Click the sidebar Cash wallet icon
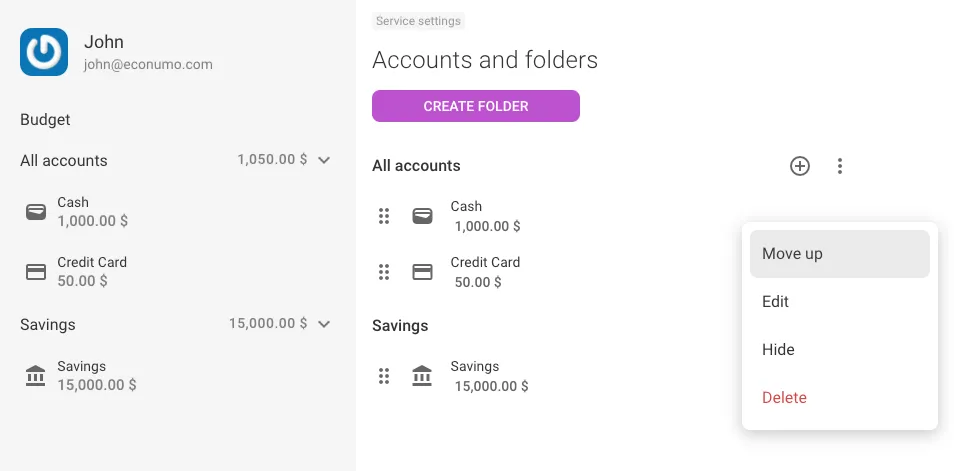The height and width of the screenshot is (471, 954). tap(36, 212)
